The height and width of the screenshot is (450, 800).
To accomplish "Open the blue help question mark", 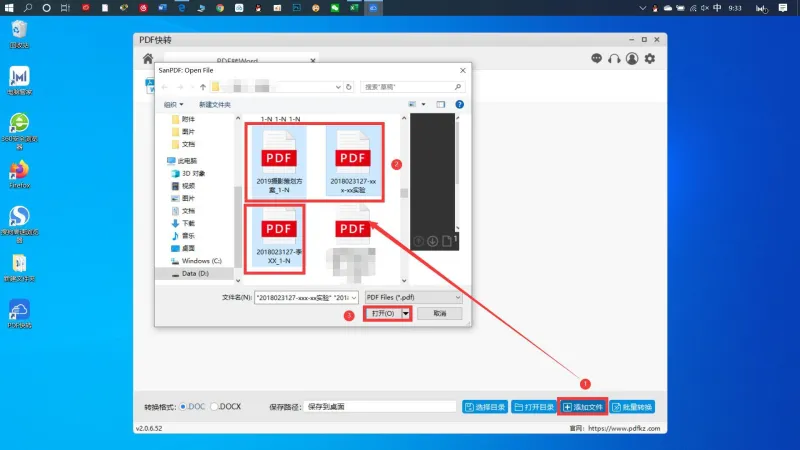I will pos(460,104).
